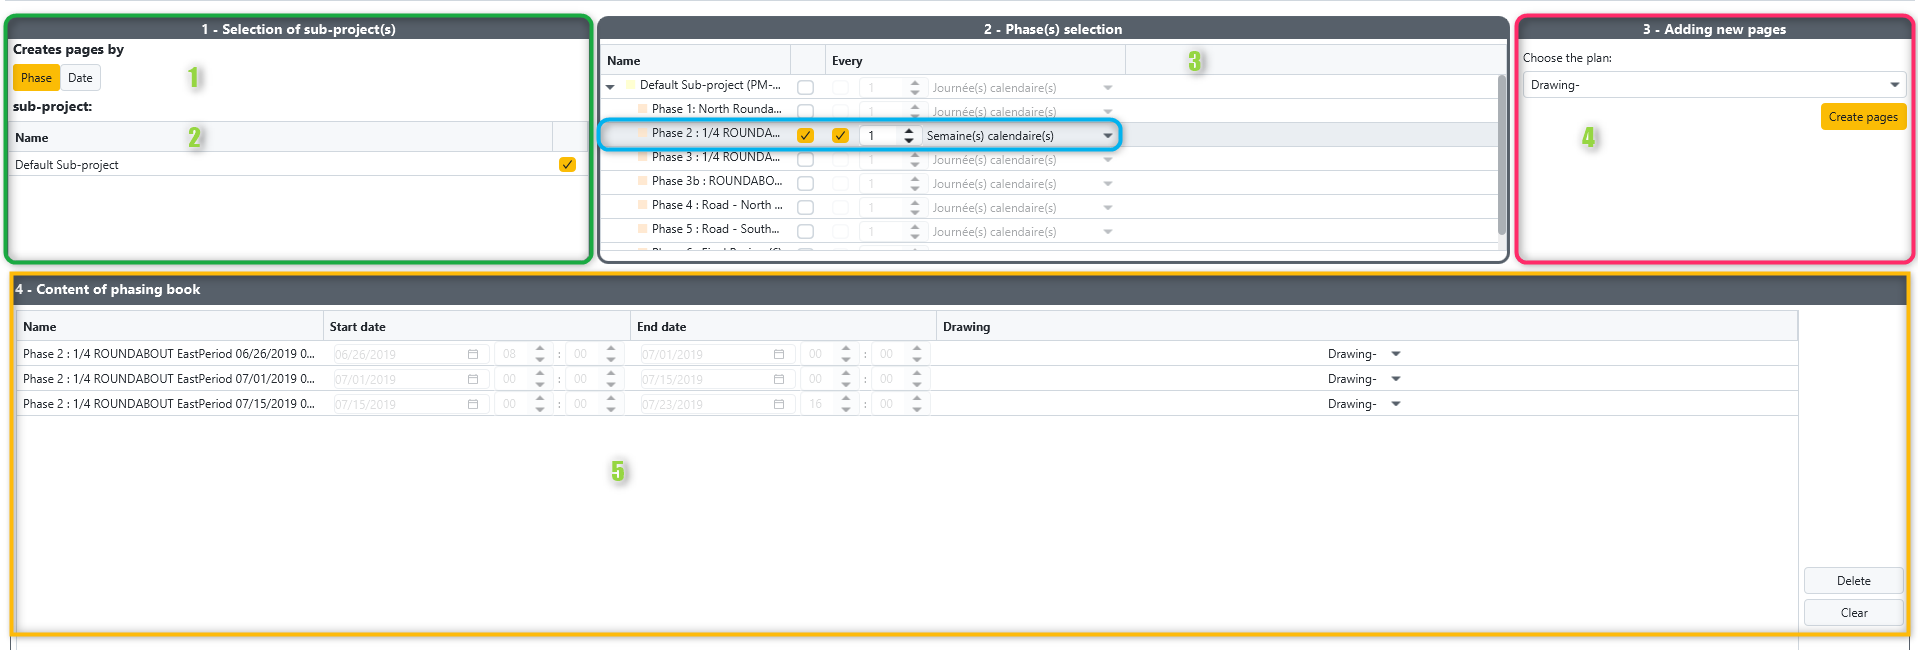Open calendar picker for first row start date
Screen dimensions: 1918x650
tap(473, 354)
